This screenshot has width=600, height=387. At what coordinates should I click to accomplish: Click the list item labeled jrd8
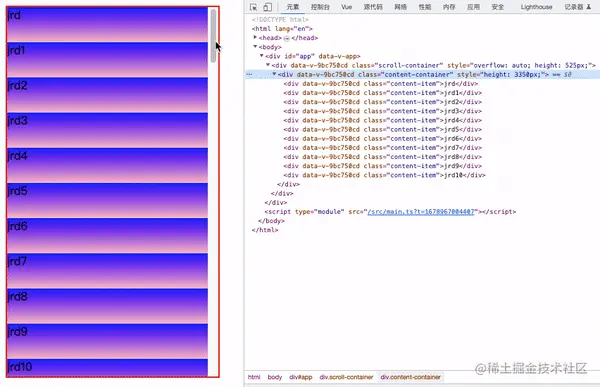[107, 306]
